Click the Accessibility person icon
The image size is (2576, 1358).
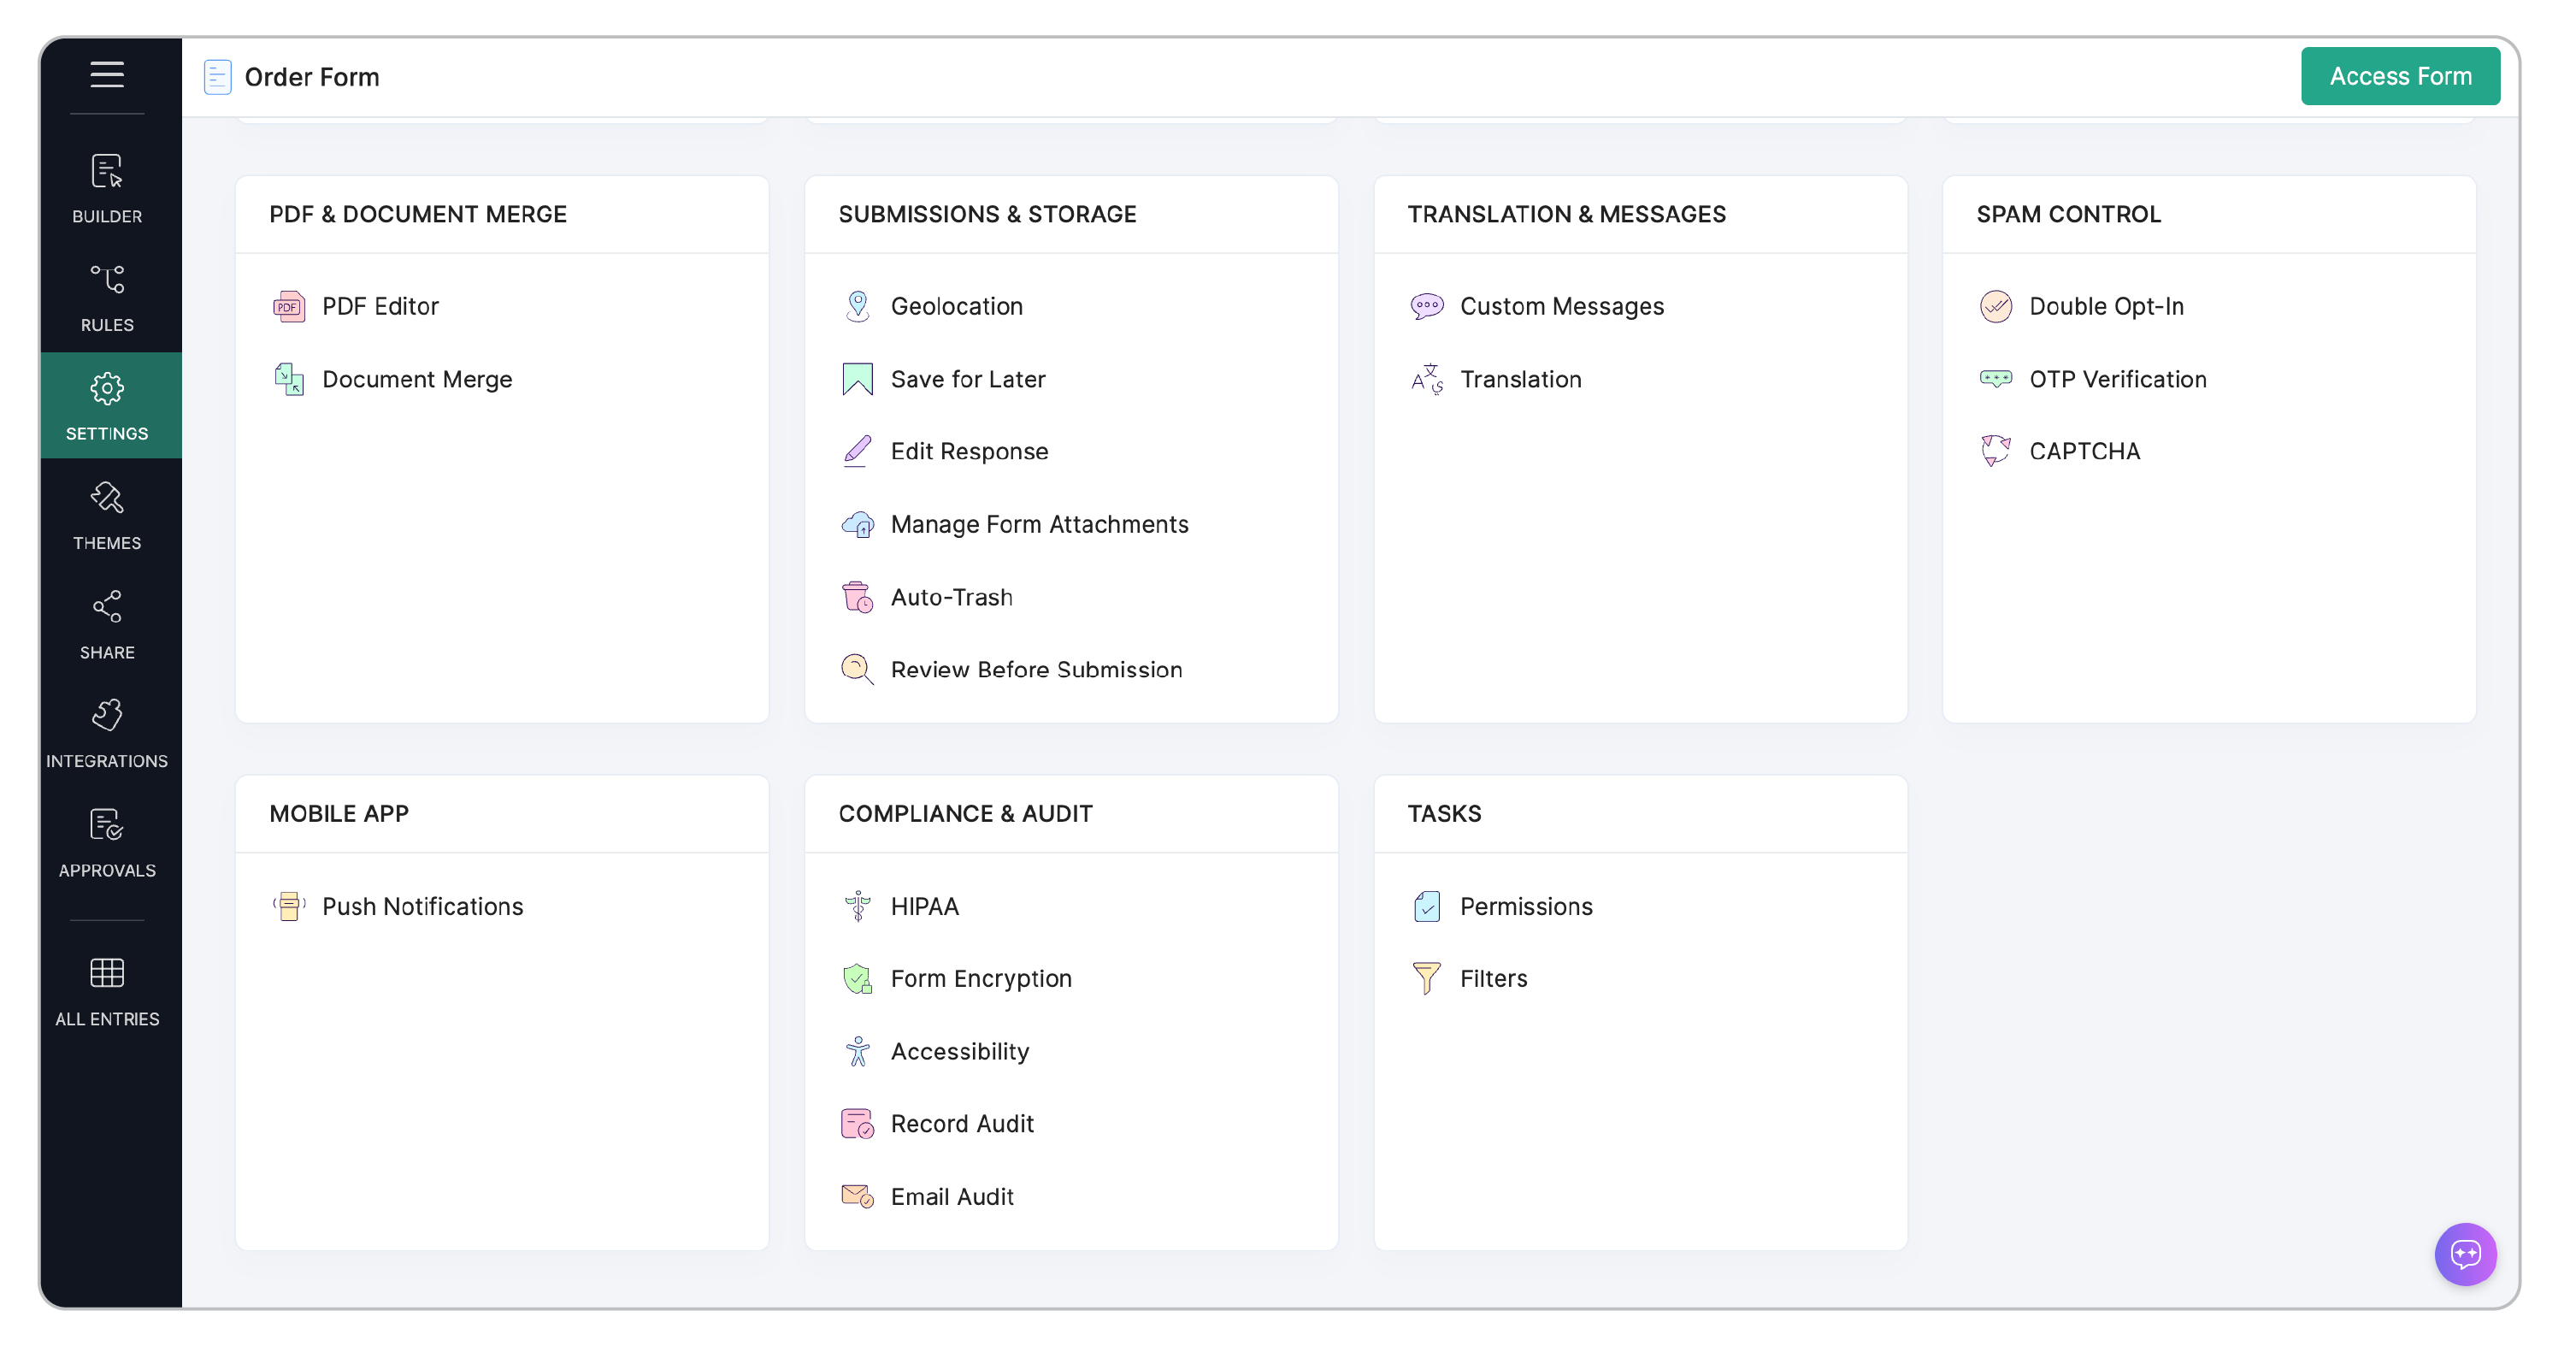pos(857,1051)
